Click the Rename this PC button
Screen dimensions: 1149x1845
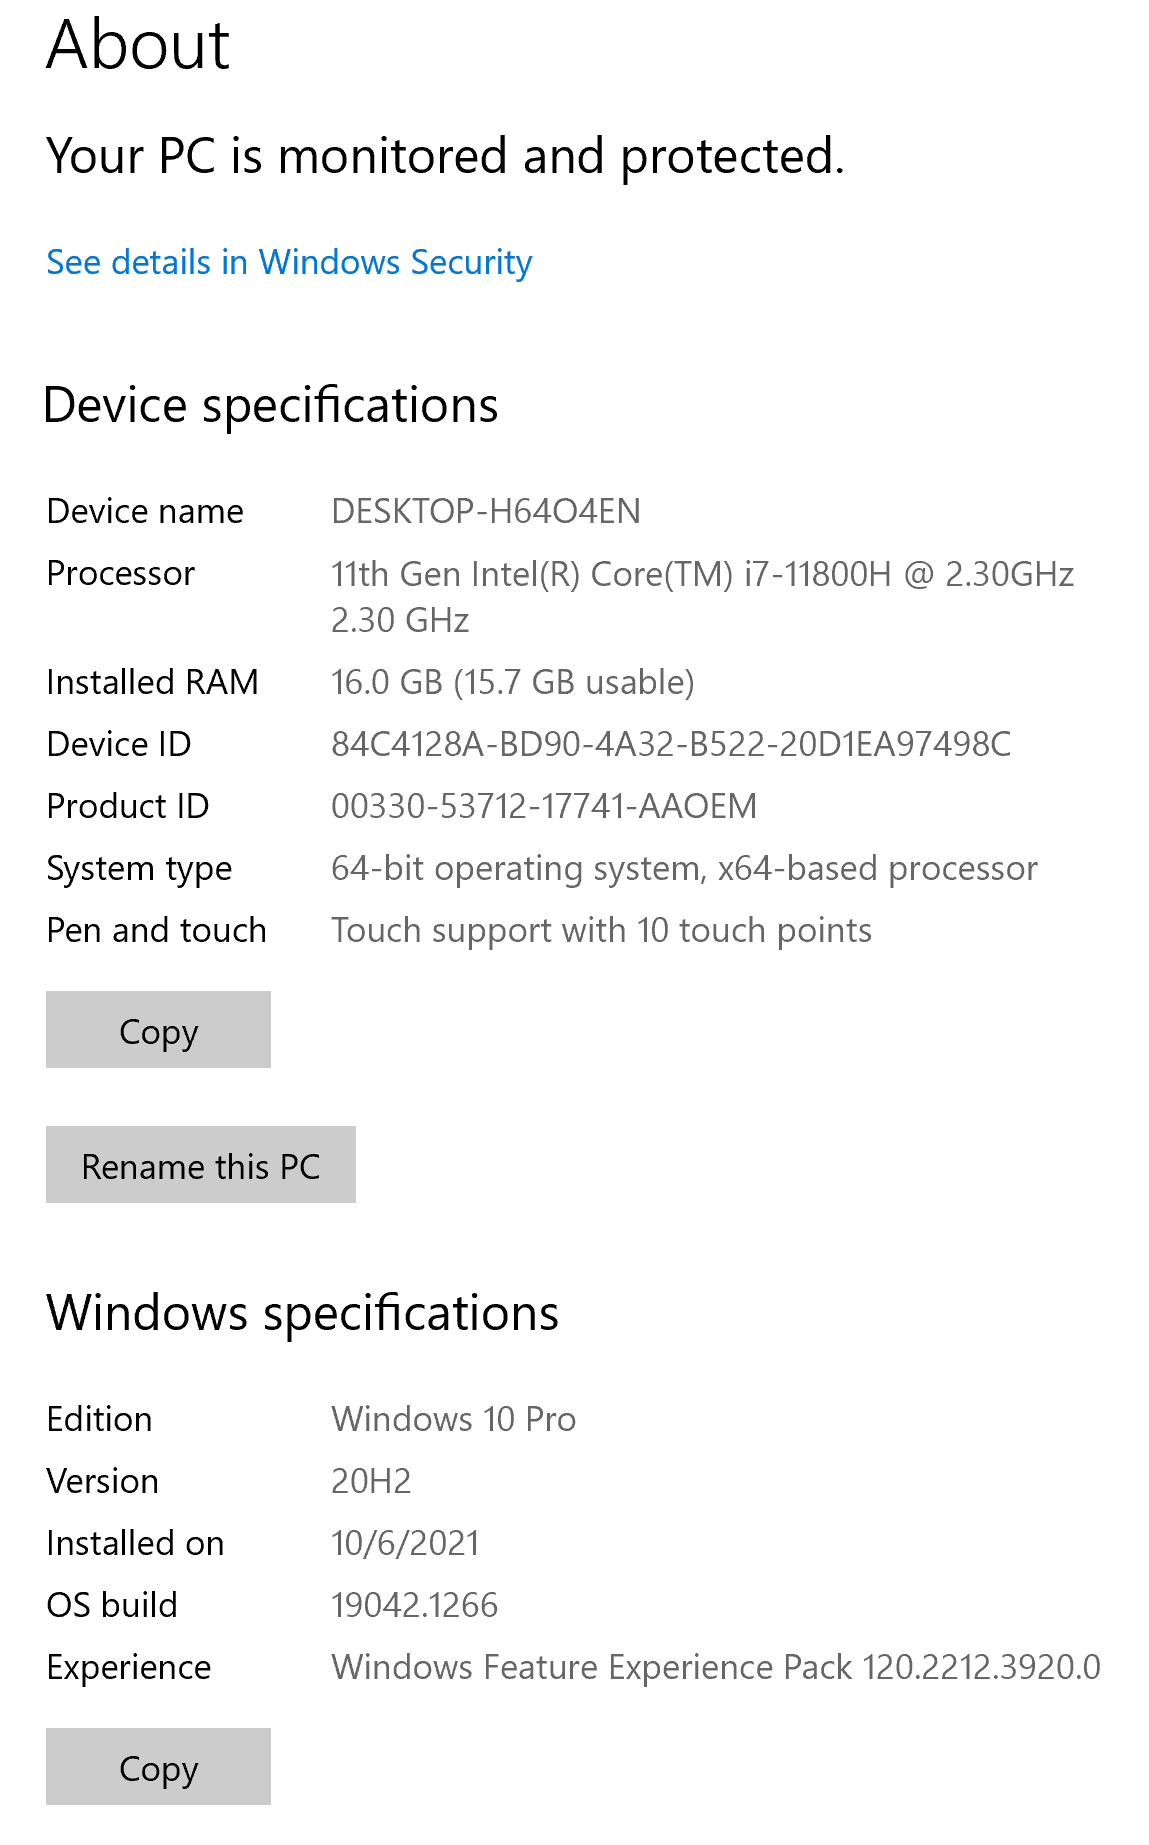click(x=201, y=1165)
